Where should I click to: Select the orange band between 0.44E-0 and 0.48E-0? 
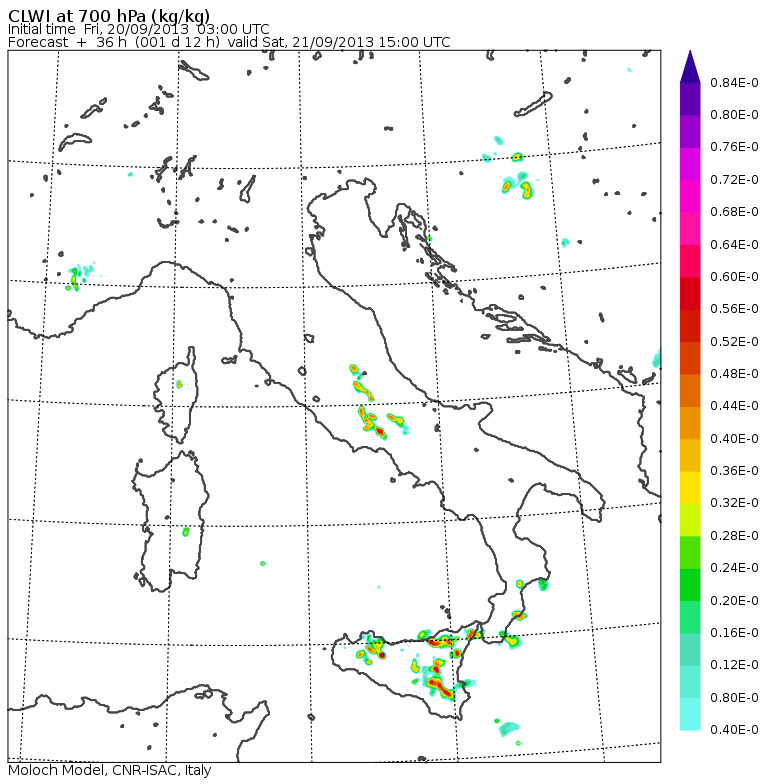pyautogui.click(x=690, y=390)
